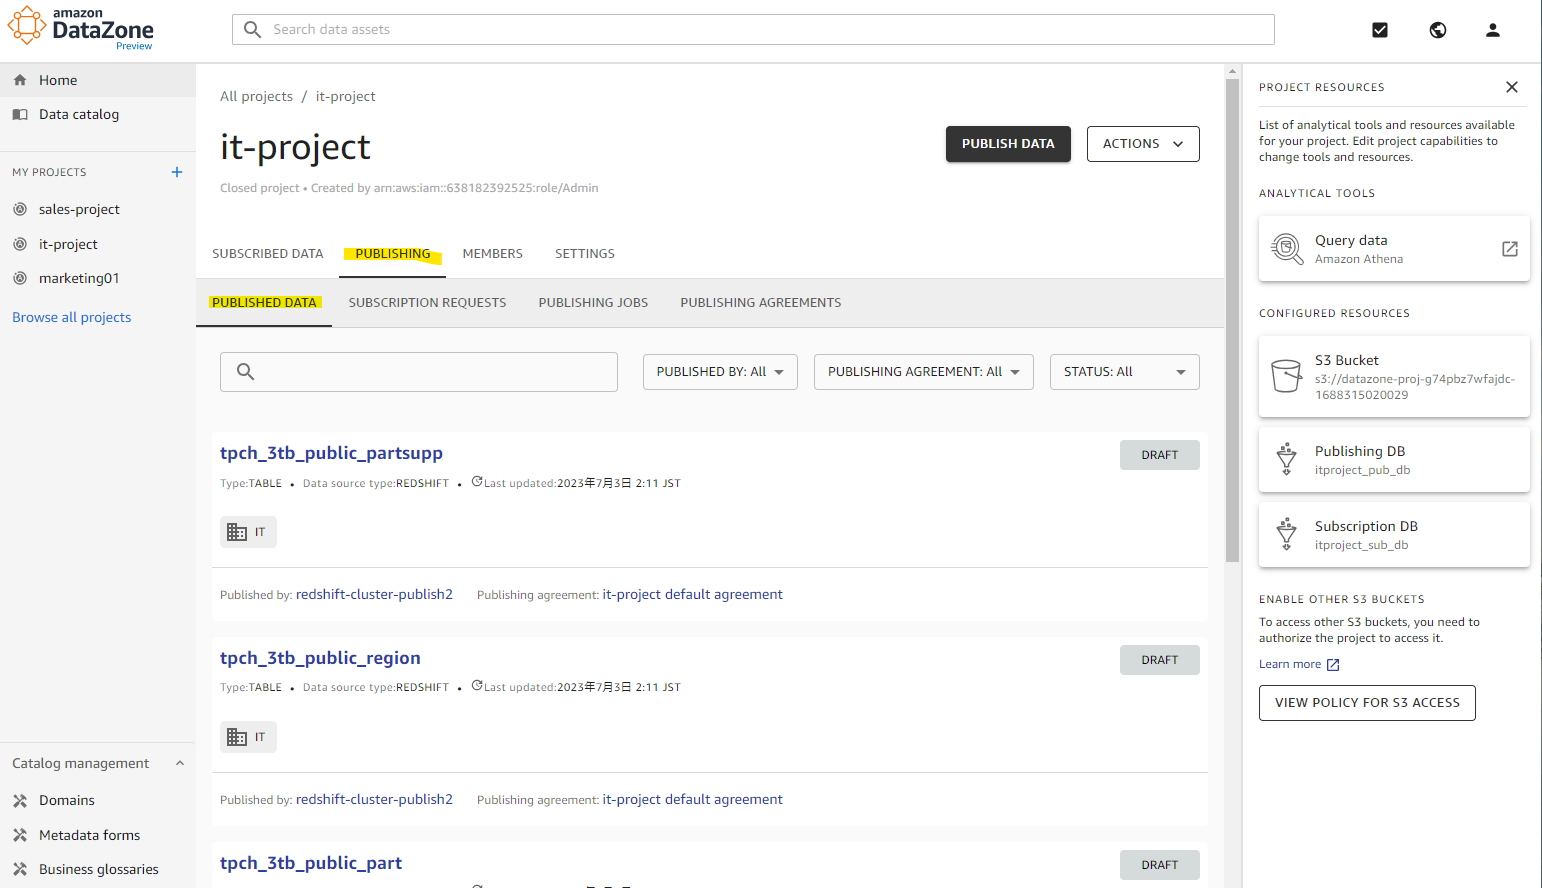Open STATUS: All dropdown

point(1125,372)
